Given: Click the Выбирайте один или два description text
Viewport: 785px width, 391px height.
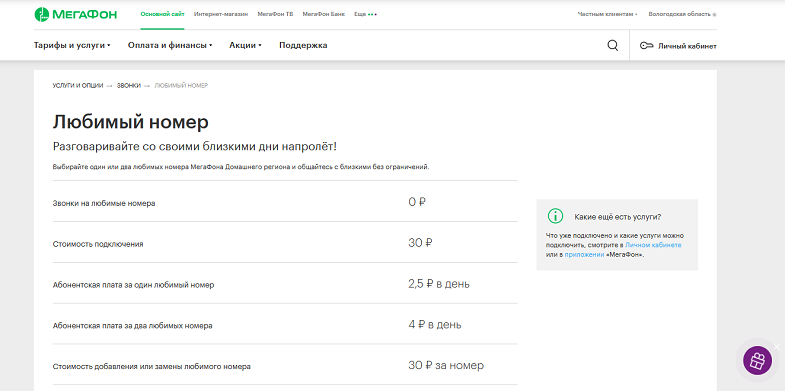Looking at the screenshot, I should pyautogui.click(x=241, y=168).
